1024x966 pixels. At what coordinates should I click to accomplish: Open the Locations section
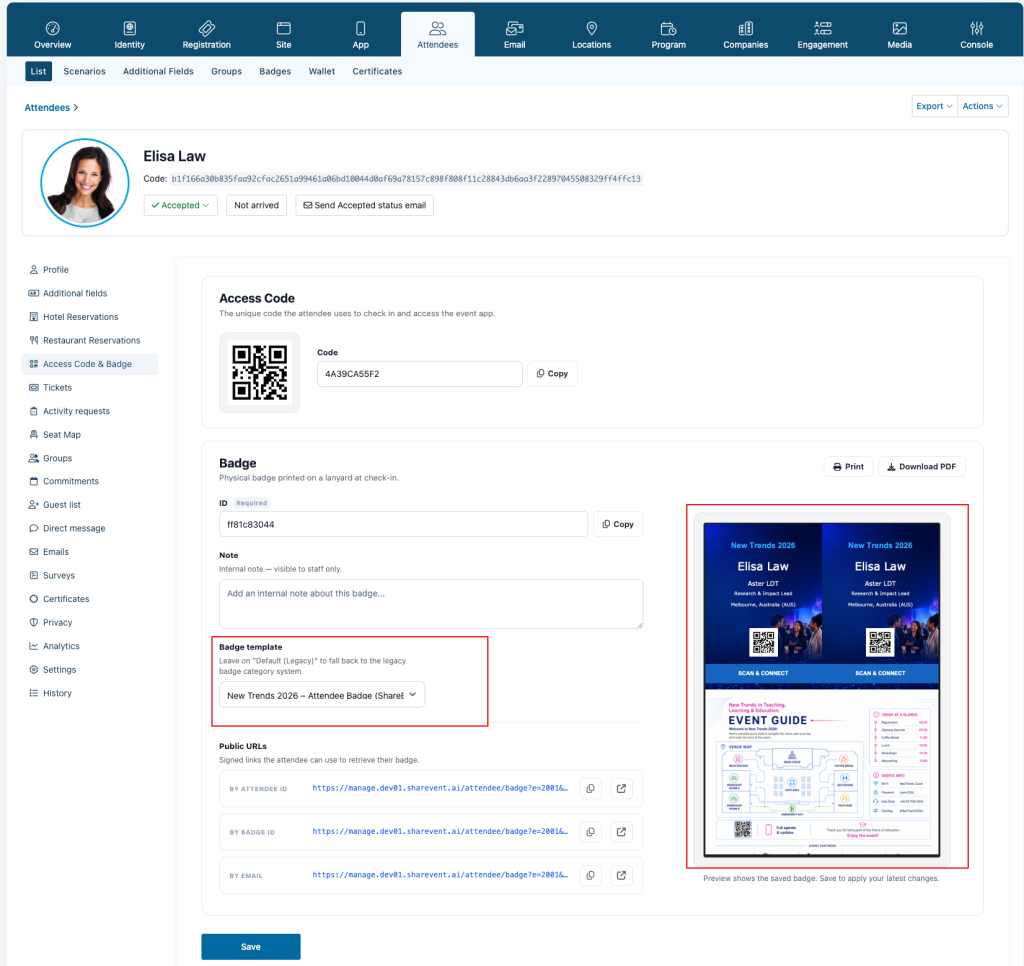(592, 35)
